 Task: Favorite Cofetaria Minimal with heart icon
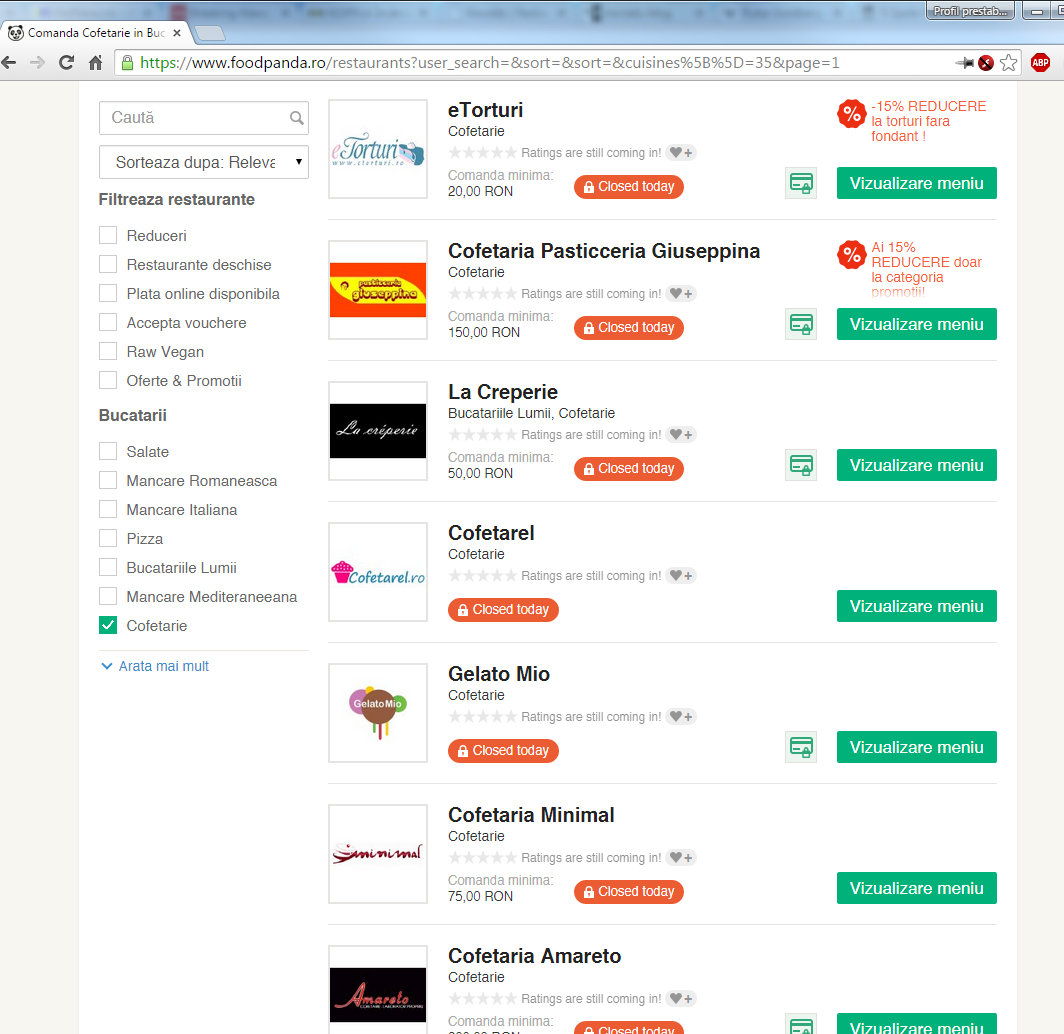(681, 858)
